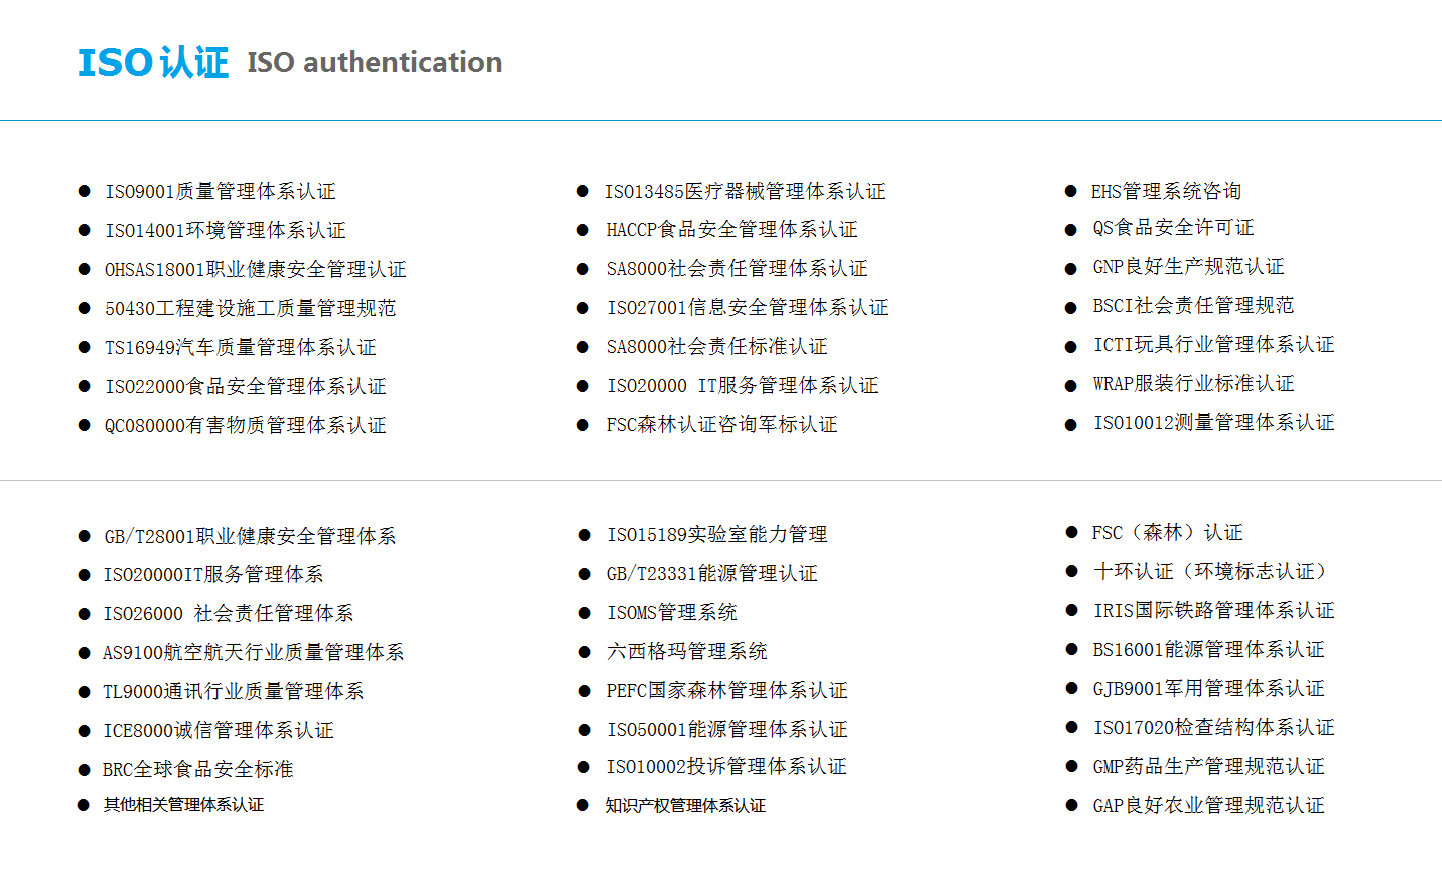1442x886 pixels.
Task: Click 知识产权管理体系认证
Action: click(685, 805)
